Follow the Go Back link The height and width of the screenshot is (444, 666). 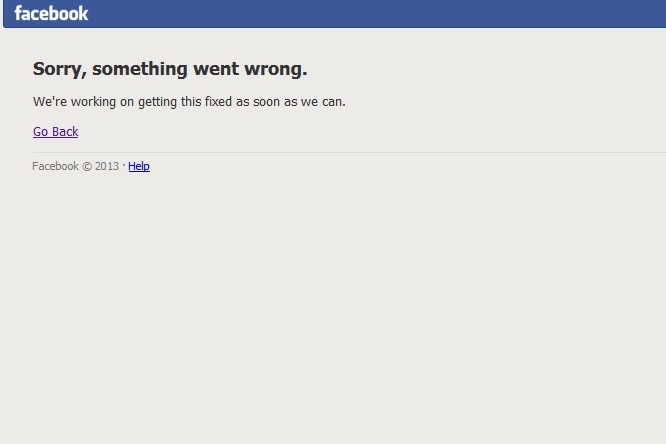56,132
